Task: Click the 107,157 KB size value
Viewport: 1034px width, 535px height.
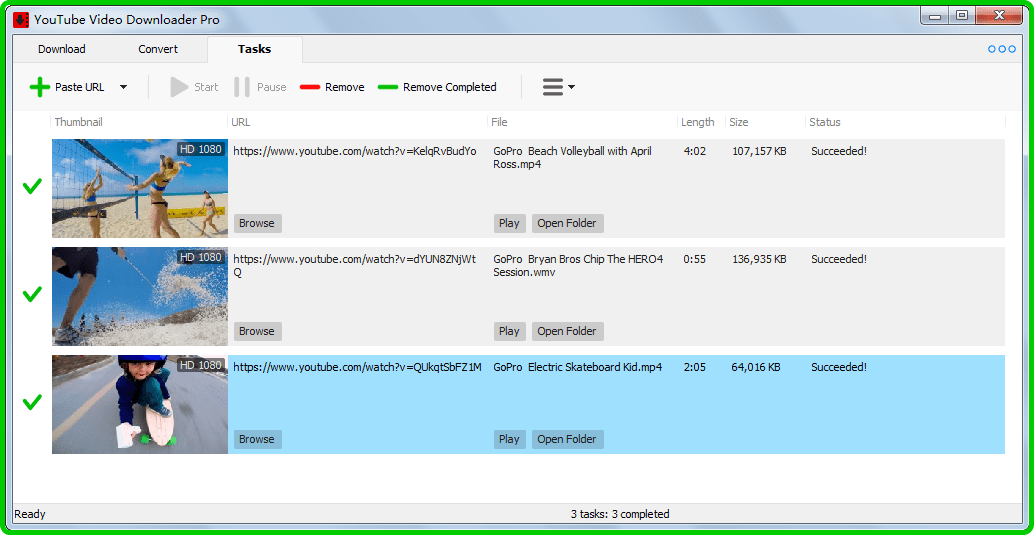Action: pyautogui.click(x=759, y=151)
